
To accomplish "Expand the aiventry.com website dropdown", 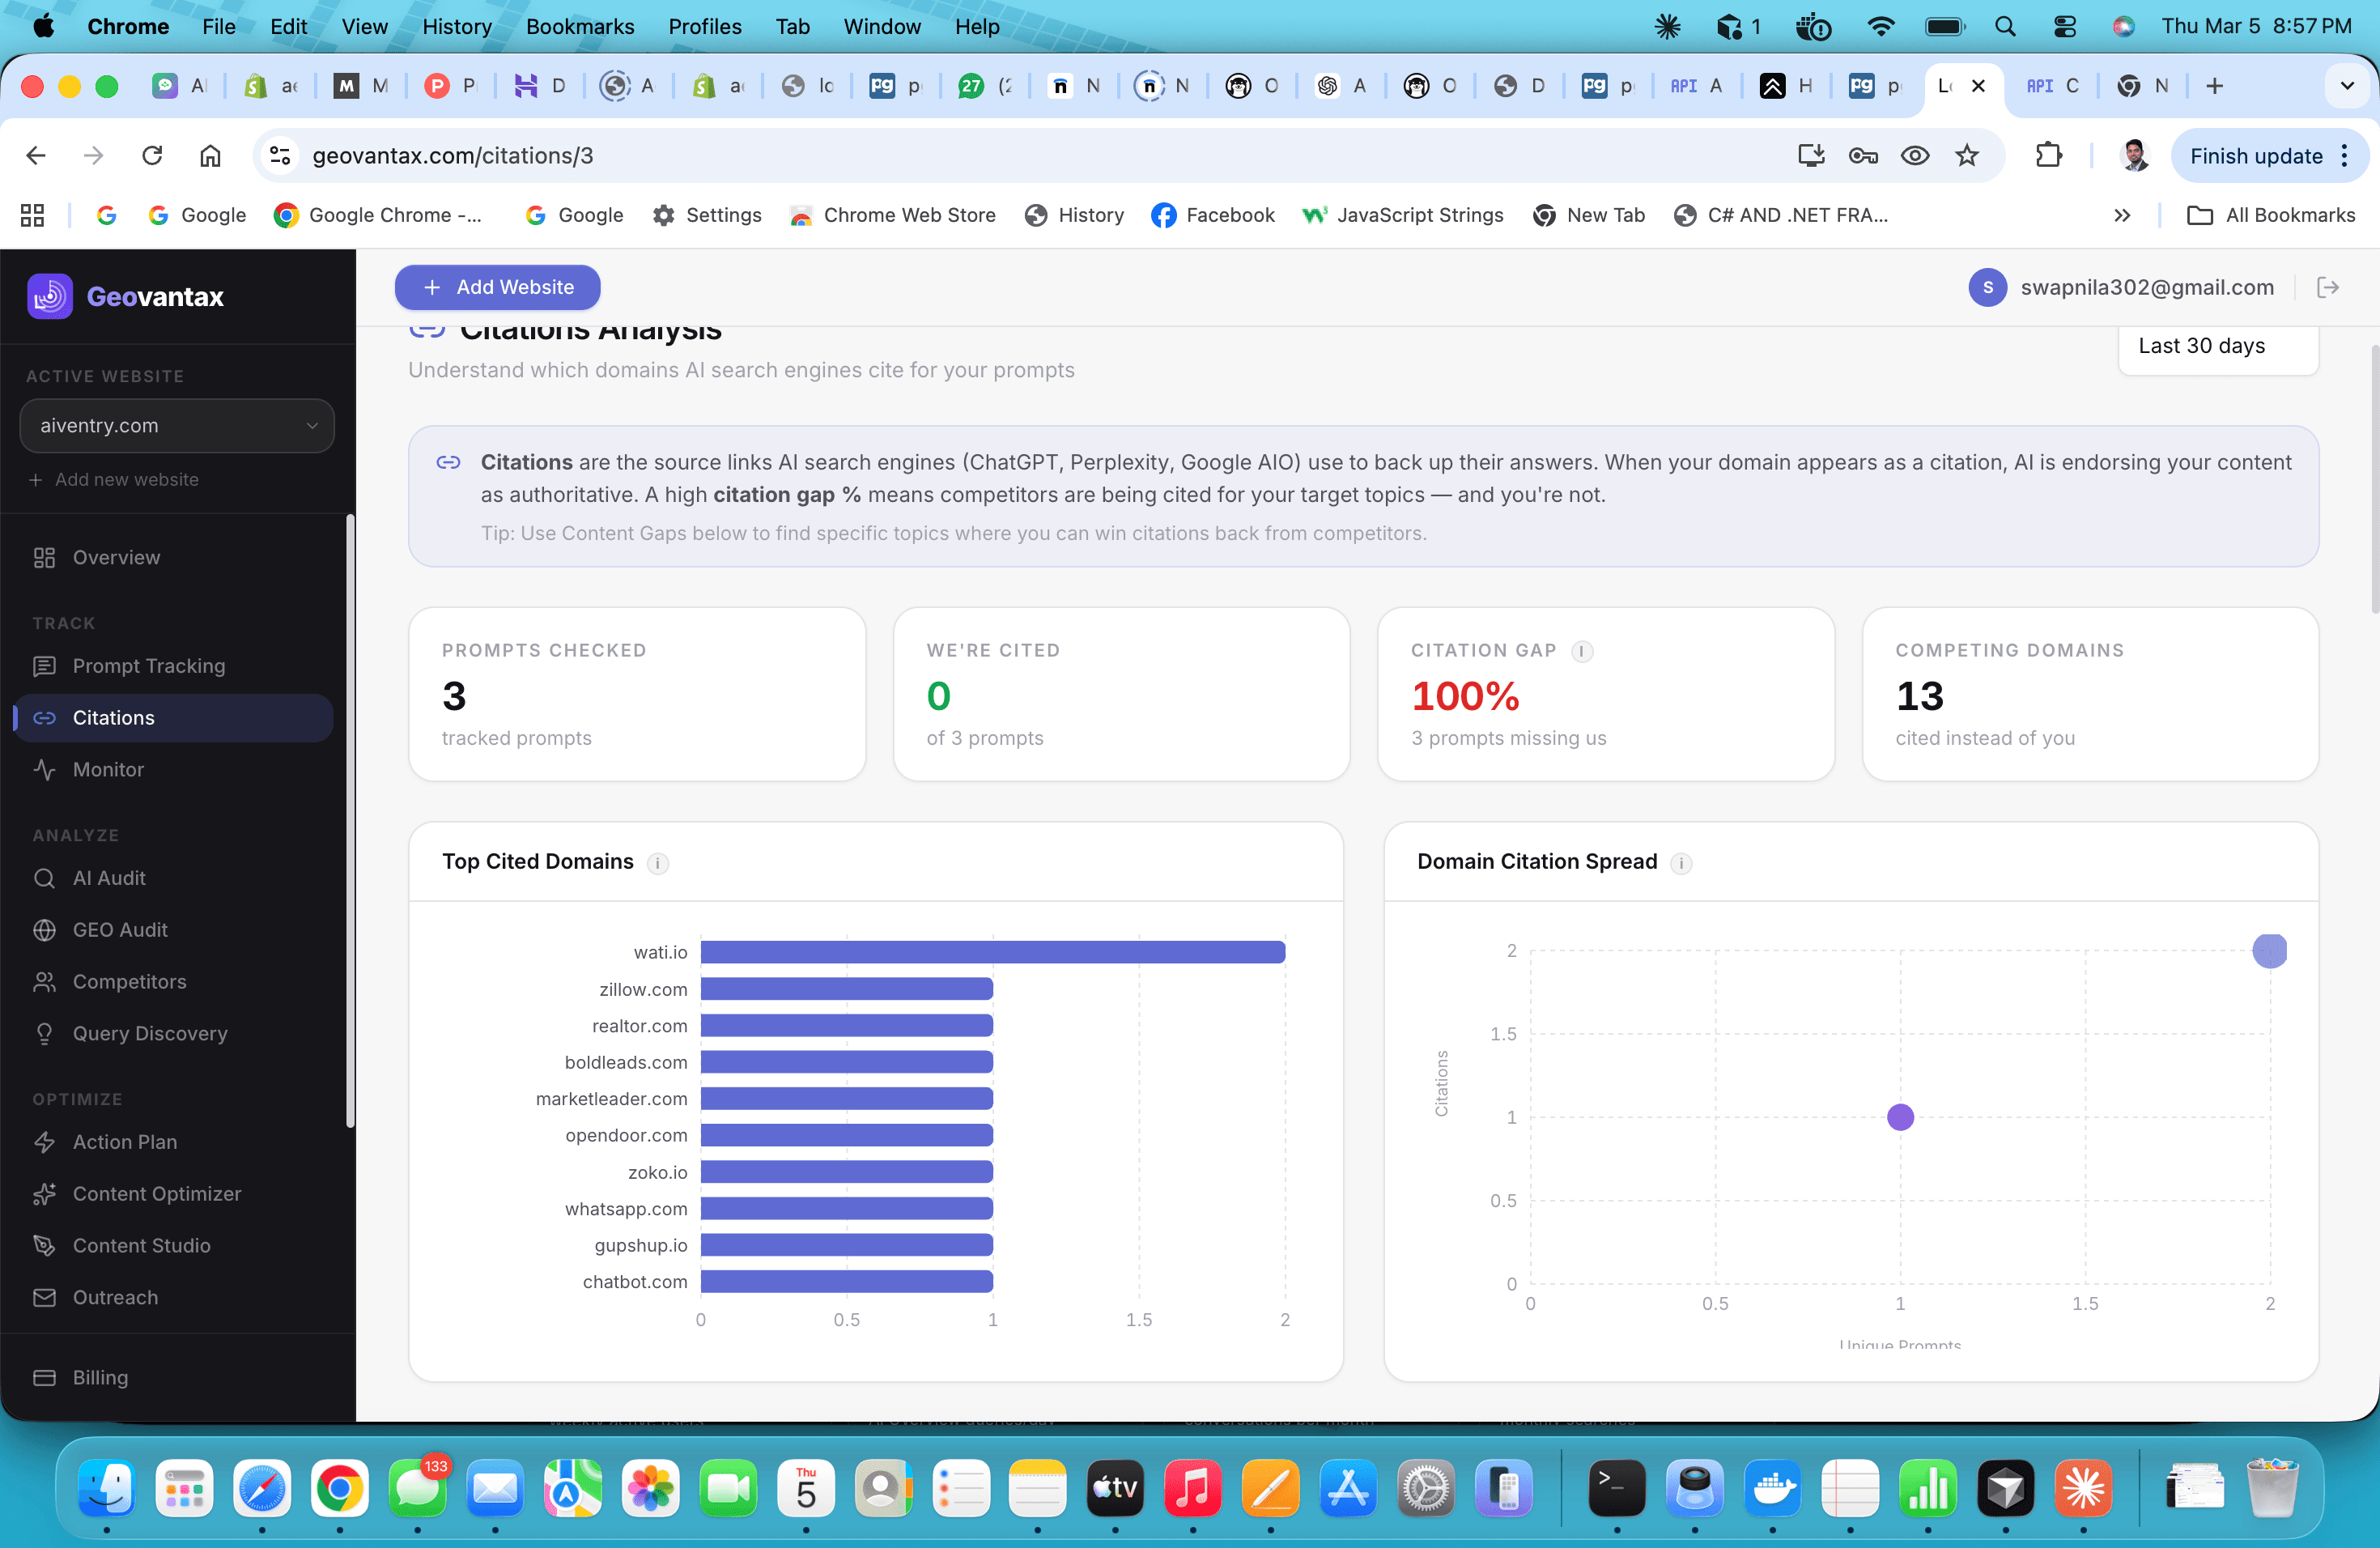I will point(176,425).
